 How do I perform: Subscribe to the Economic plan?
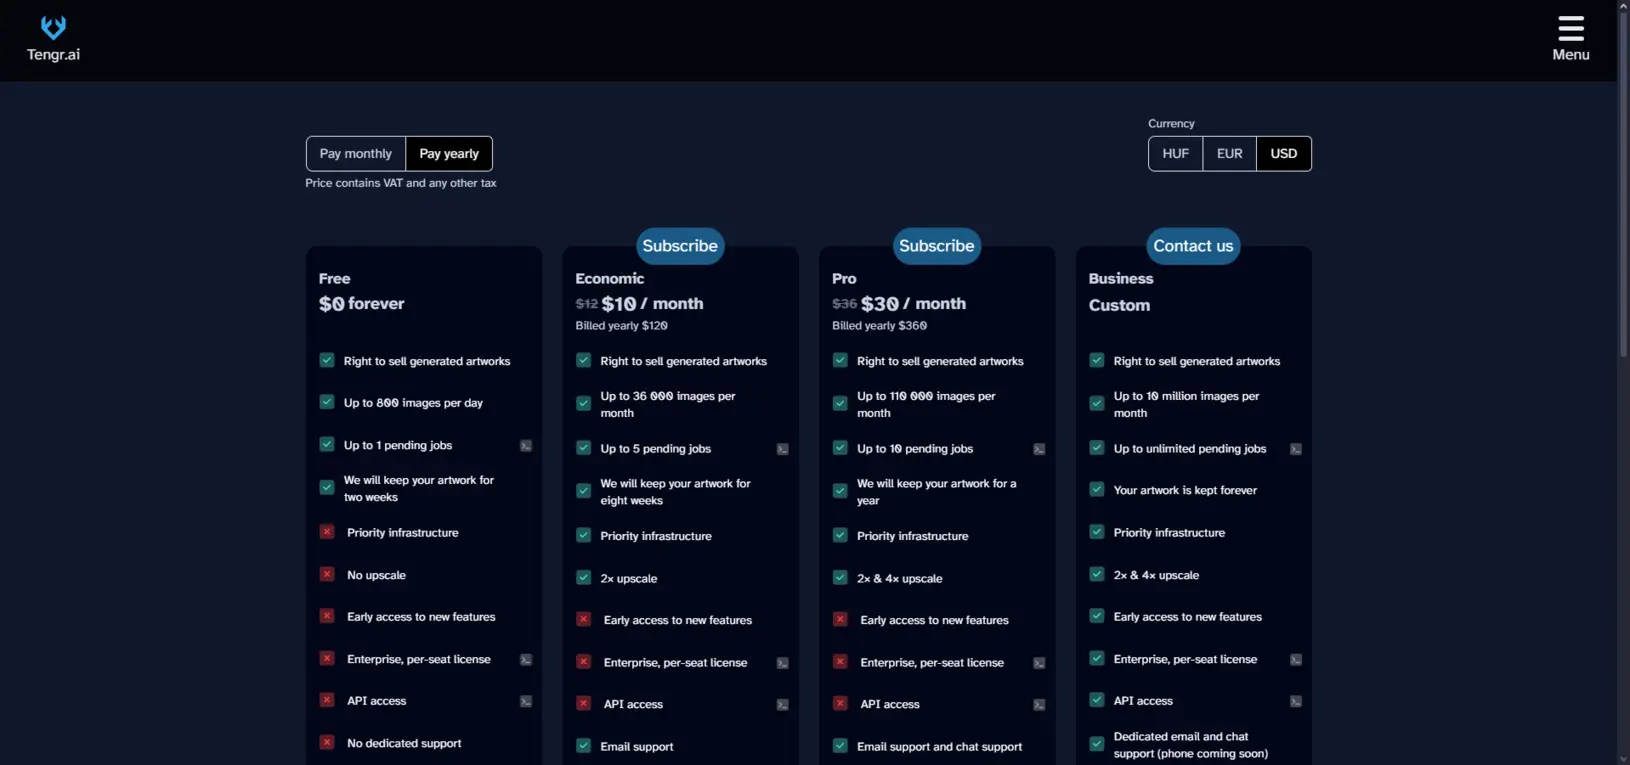[x=680, y=246]
